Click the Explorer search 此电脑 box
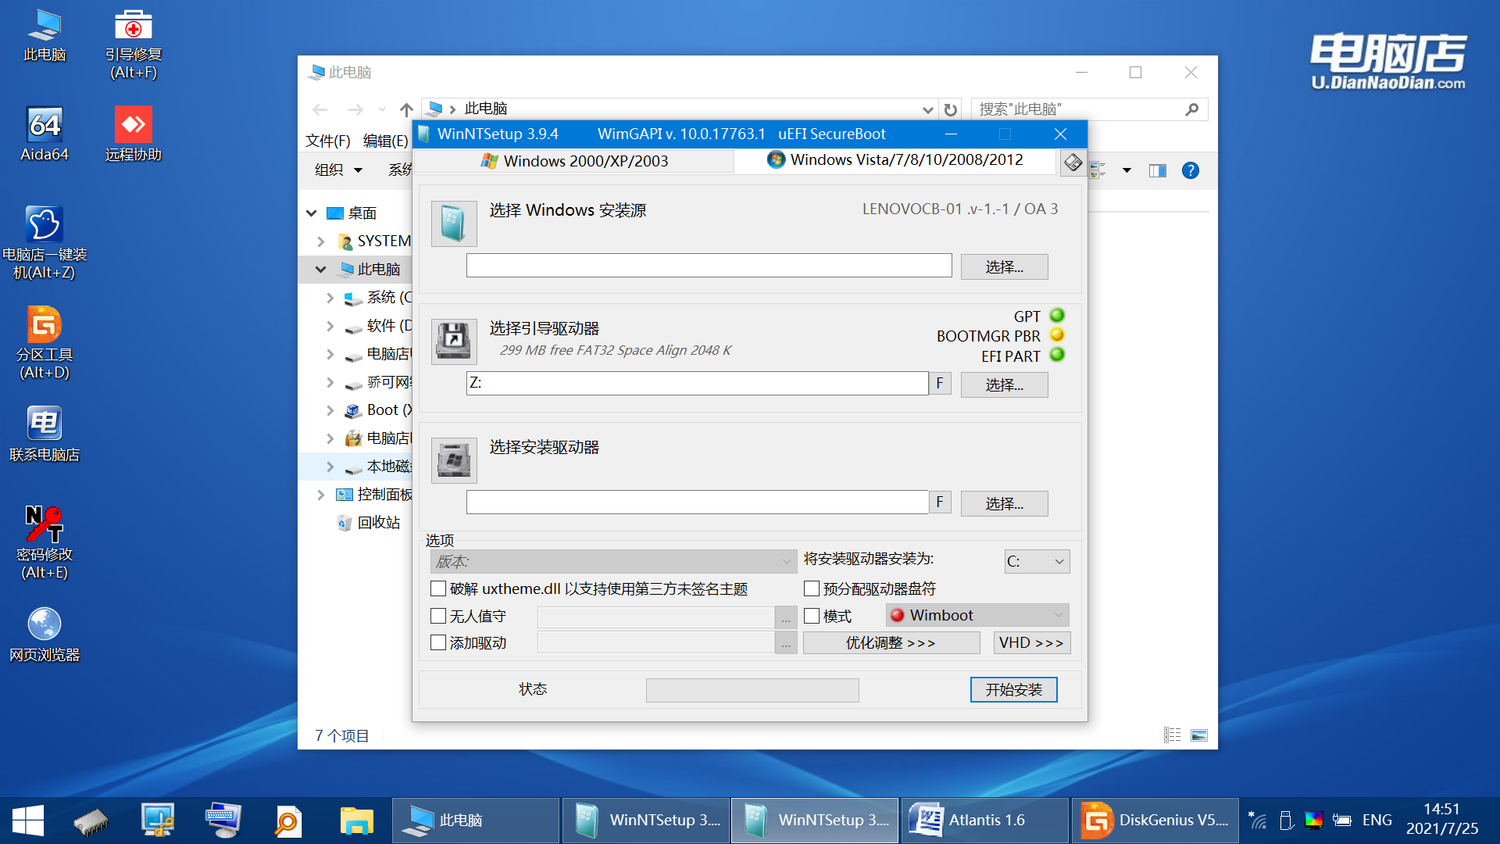The height and width of the screenshot is (844, 1500). (1089, 109)
